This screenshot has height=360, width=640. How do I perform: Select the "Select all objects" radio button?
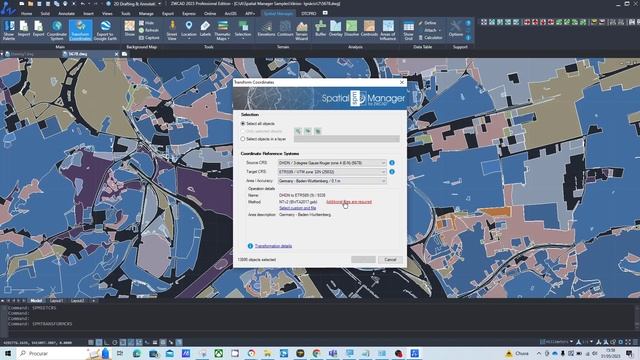[x=243, y=124]
